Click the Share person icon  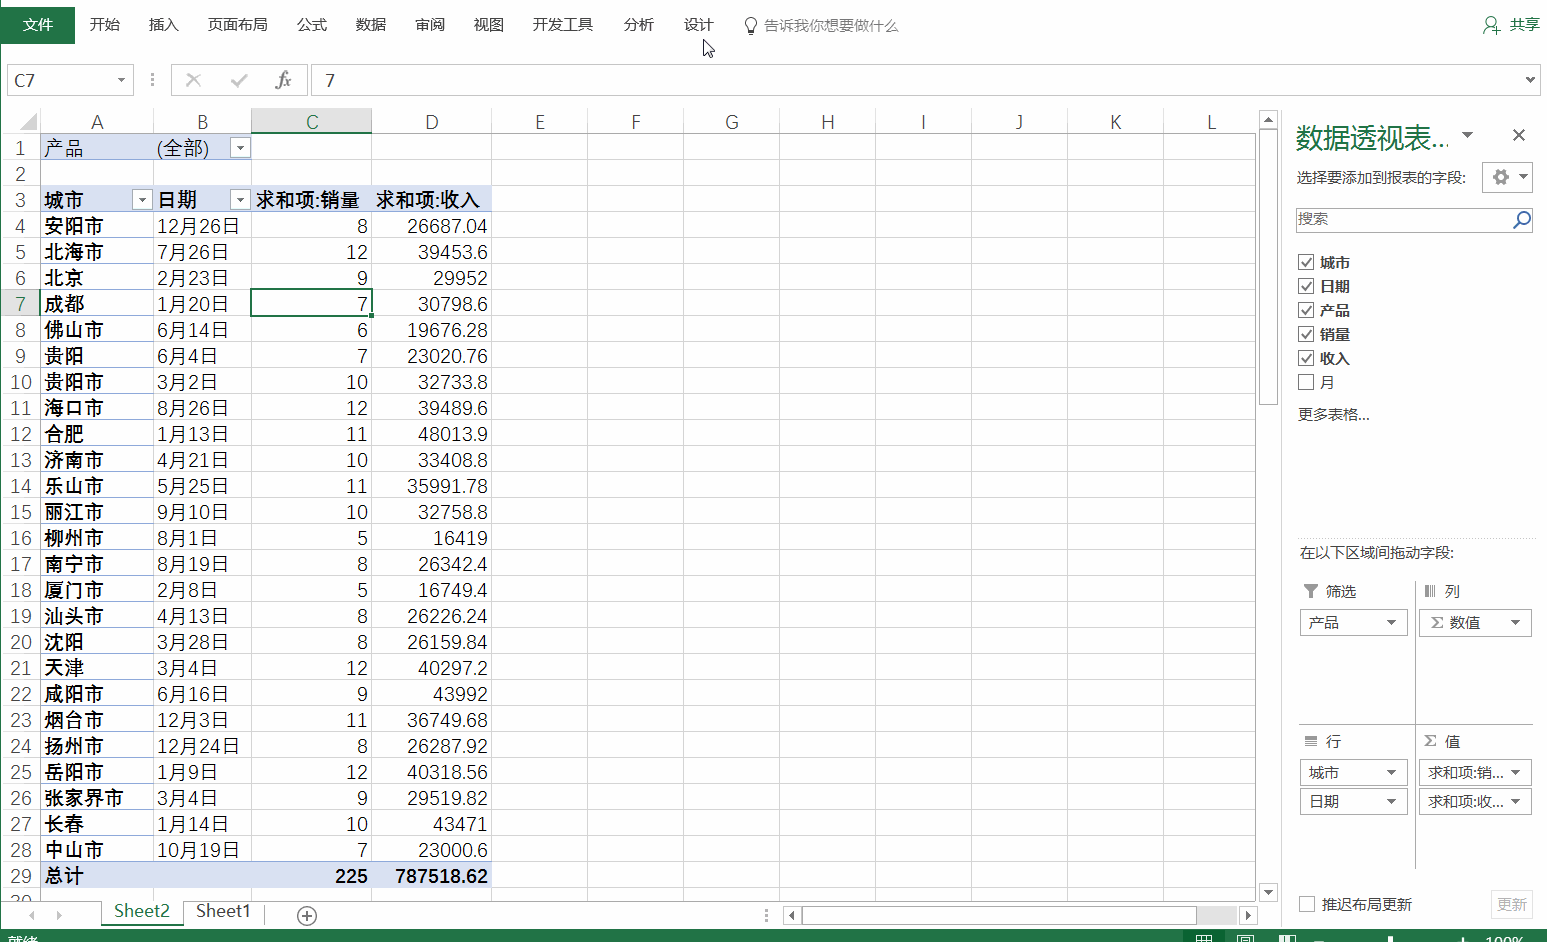point(1491,25)
